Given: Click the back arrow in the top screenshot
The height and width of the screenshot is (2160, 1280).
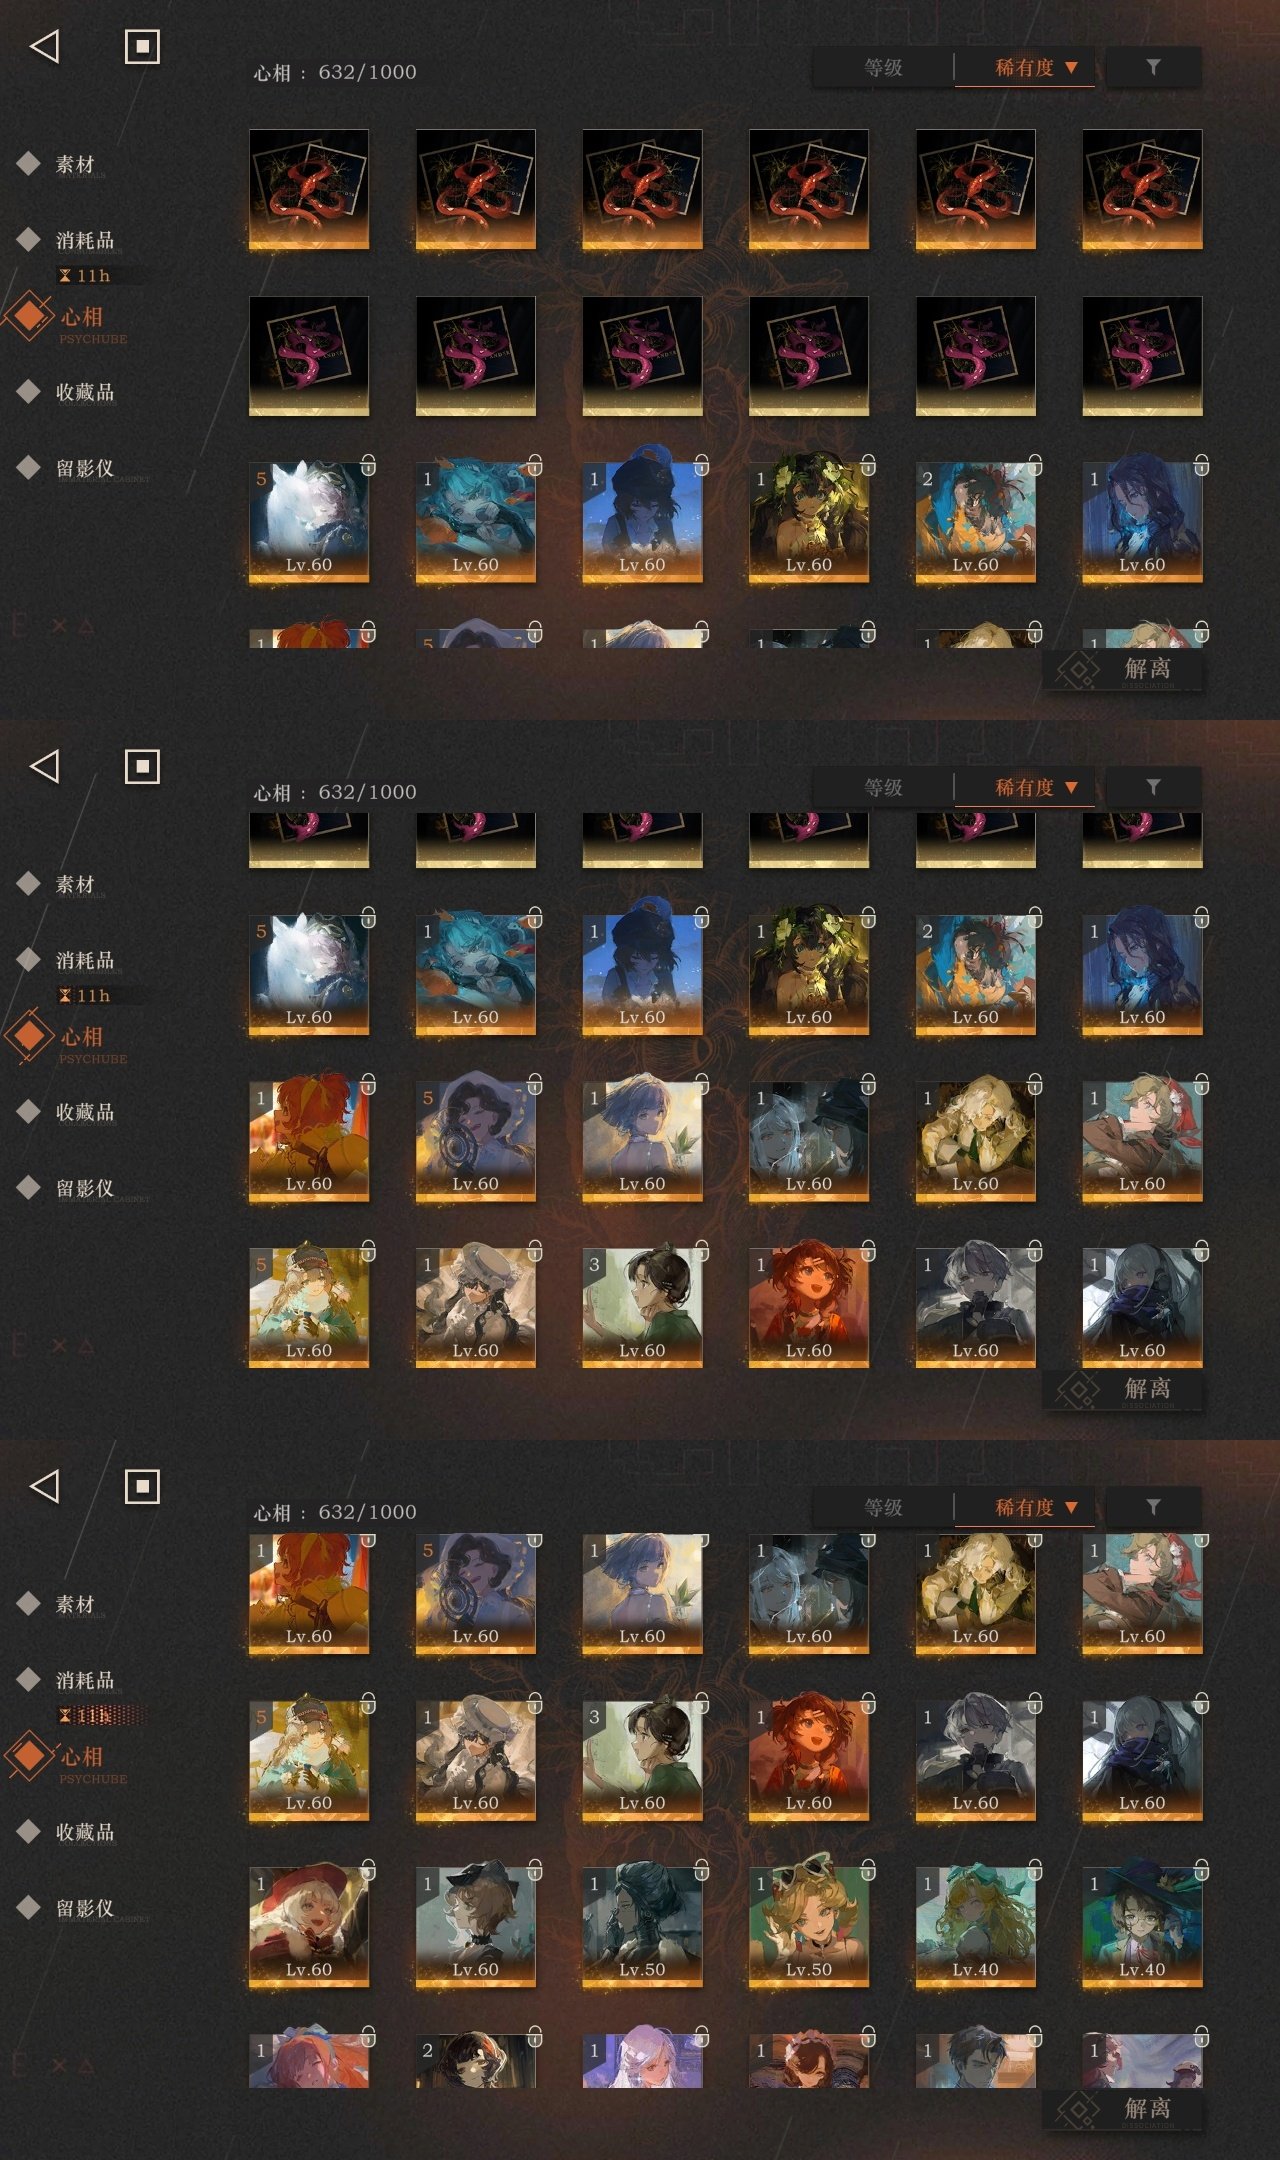Looking at the screenshot, I should (x=45, y=46).
